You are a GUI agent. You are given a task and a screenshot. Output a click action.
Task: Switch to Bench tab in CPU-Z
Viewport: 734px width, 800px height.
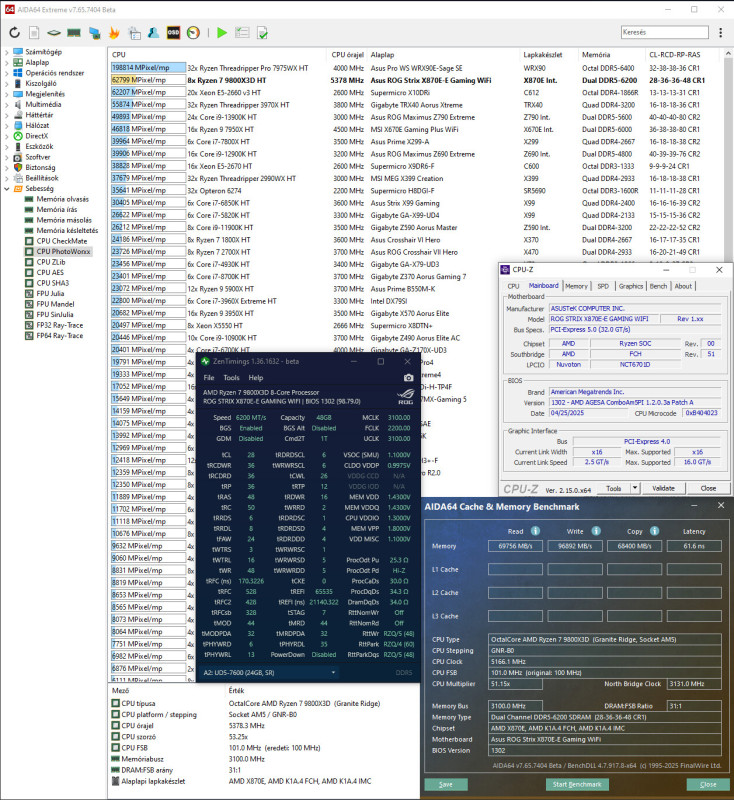[x=658, y=286]
